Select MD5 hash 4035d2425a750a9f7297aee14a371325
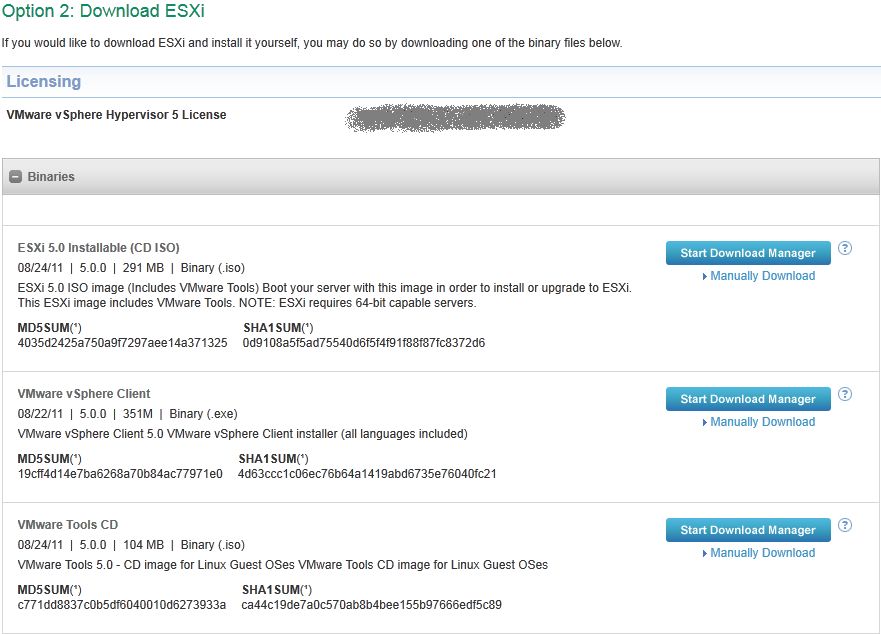The width and height of the screenshot is (881, 634). click(x=122, y=343)
